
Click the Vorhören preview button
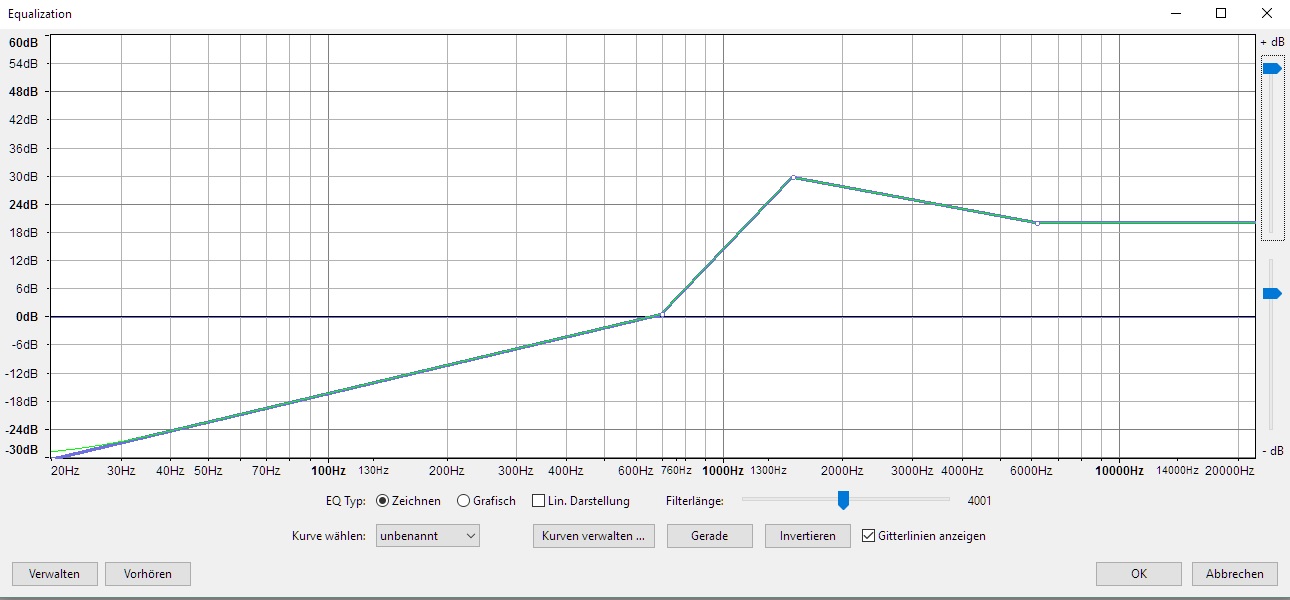(148, 574)
